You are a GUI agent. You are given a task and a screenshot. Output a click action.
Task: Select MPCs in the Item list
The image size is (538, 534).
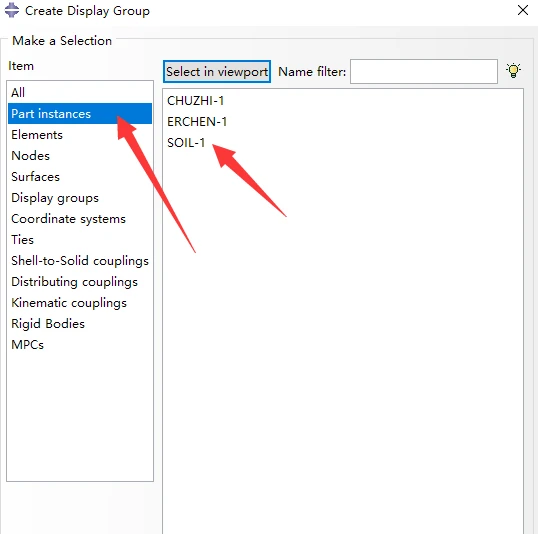tap(80, 345)
